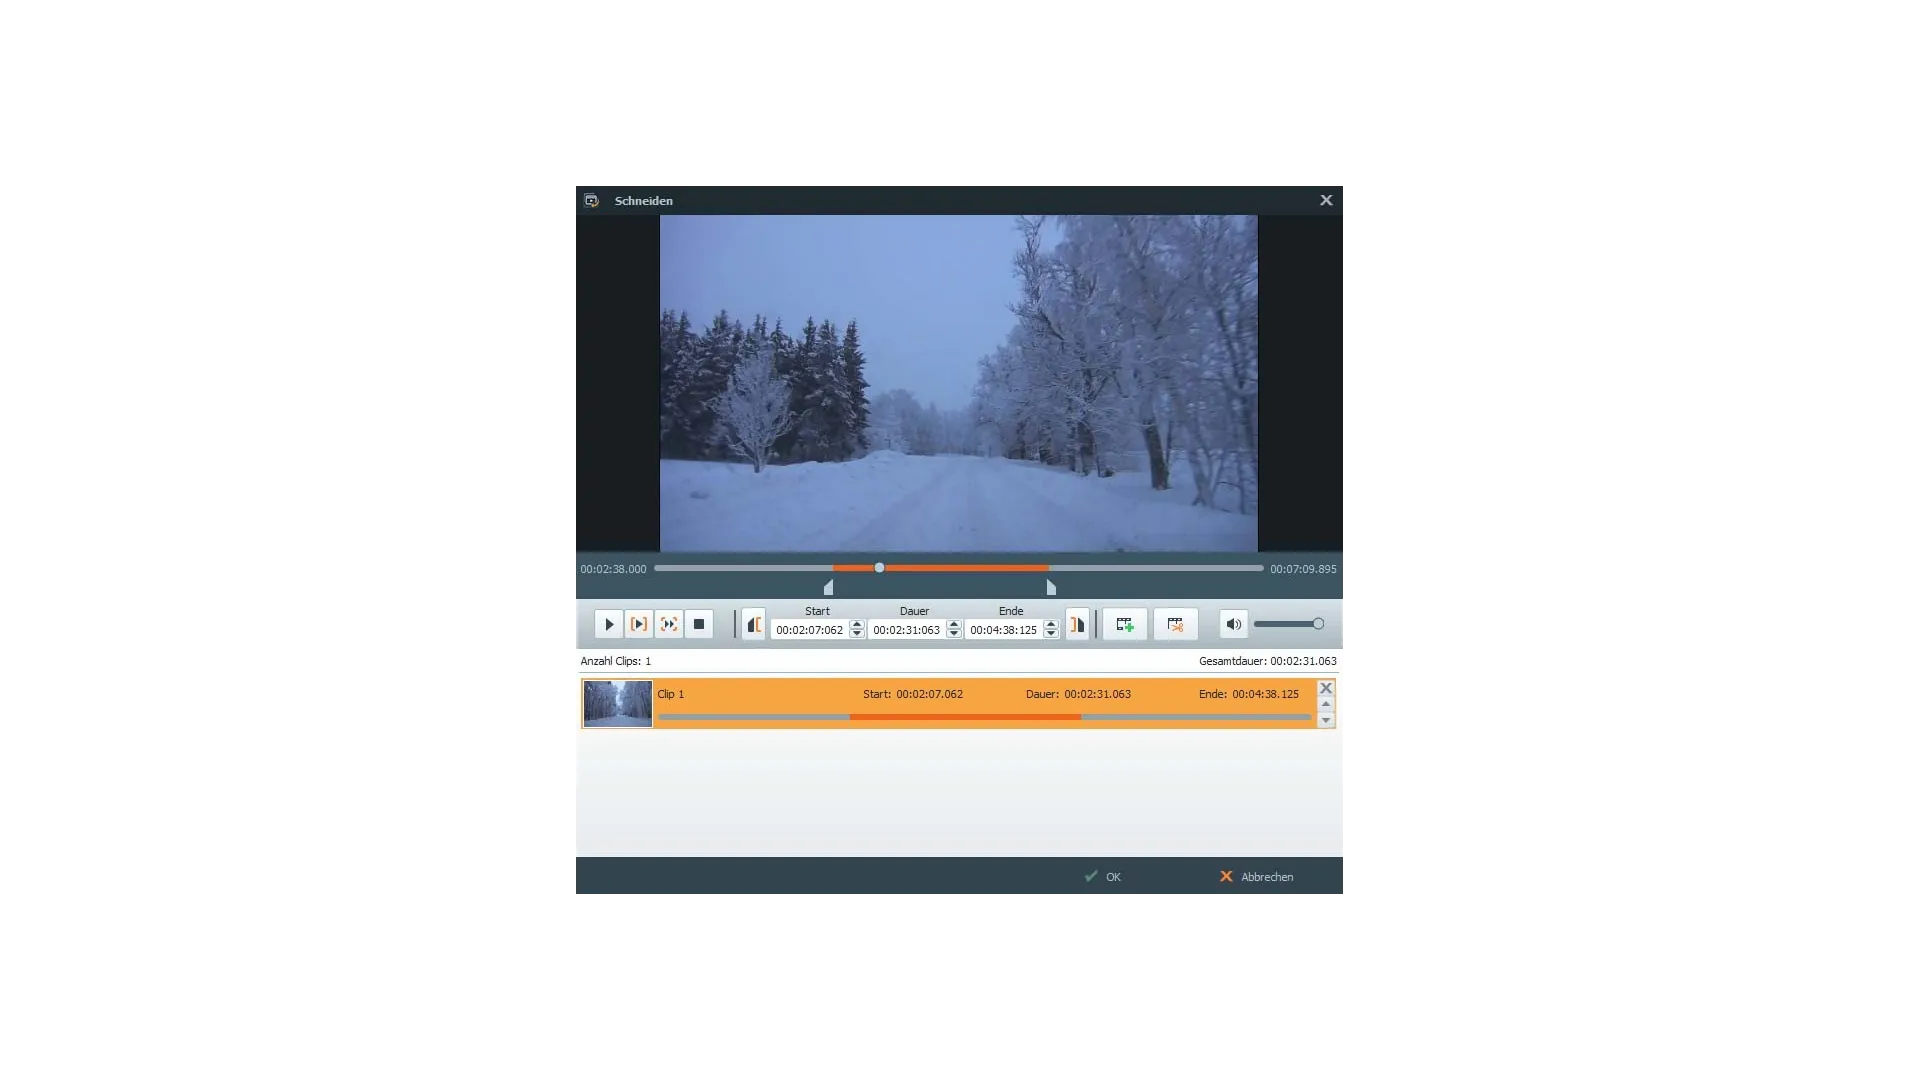Move Clip 1 down with arrow button
The height and width of the screenshot is (1080, 1920).
[1326, 720]
